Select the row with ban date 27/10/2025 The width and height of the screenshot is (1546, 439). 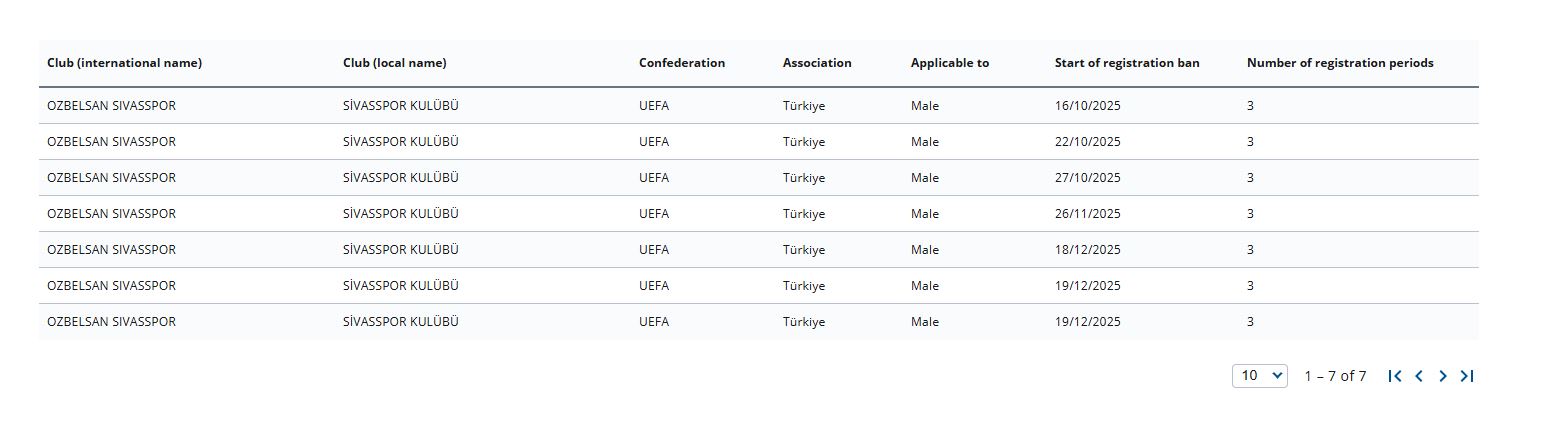click(x=1087, y=178)
